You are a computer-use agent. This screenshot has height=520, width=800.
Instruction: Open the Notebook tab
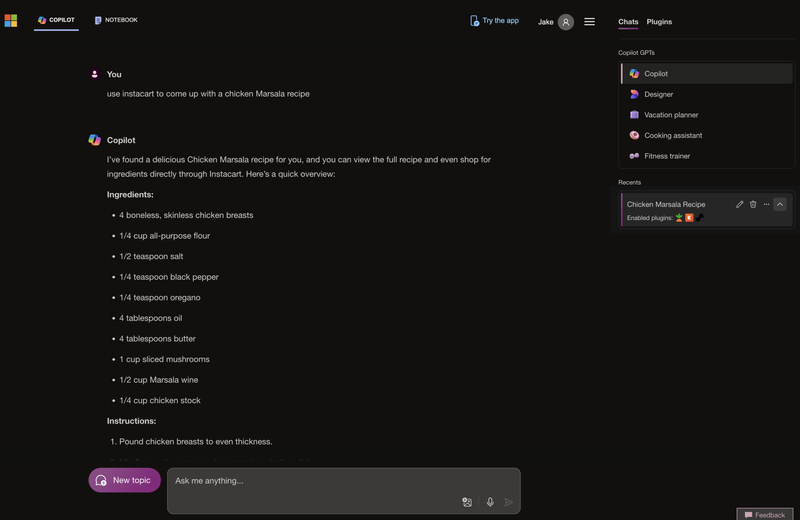[x=116, y=20]
